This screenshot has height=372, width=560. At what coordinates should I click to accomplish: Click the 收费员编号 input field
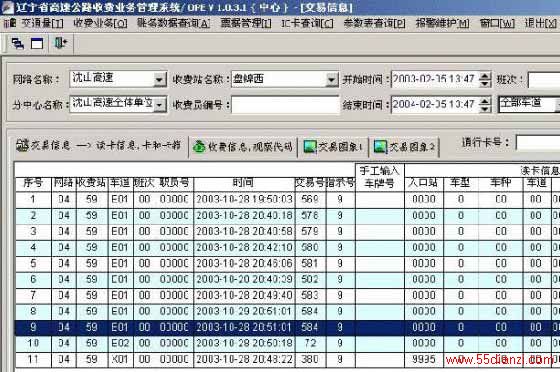tap(285, 105)
